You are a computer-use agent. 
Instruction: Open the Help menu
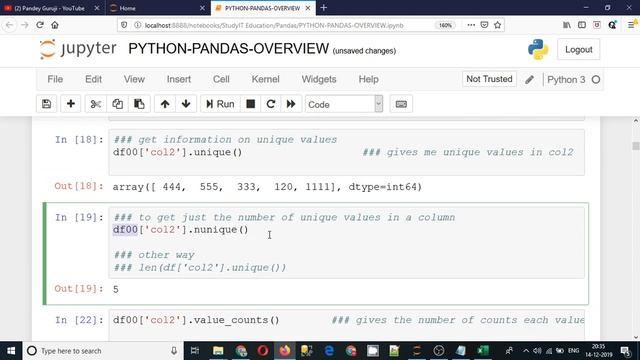(x=369, y=79)
